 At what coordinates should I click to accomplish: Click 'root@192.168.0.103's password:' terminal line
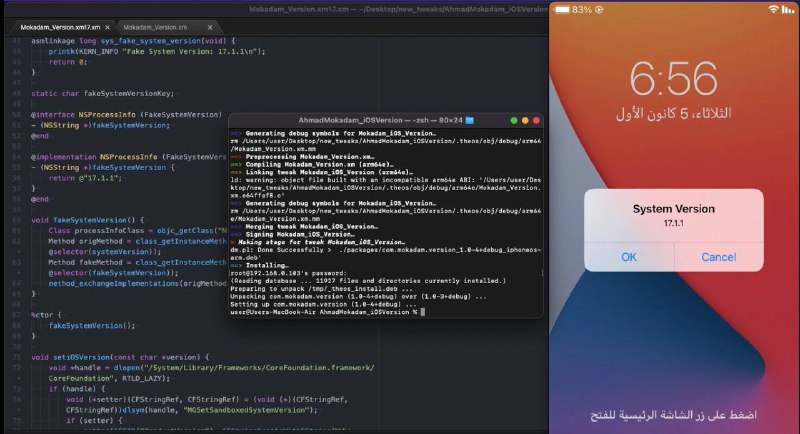click(288, 273)
